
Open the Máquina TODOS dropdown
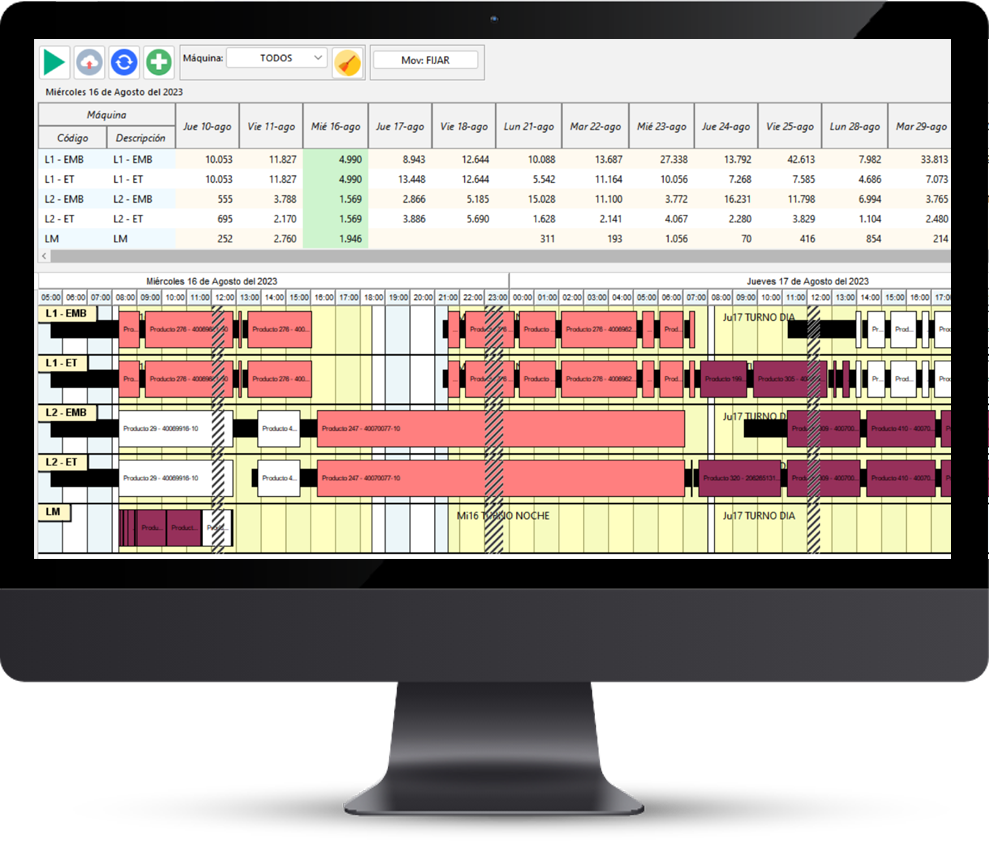pyautogui.click(x=277, y=59)
